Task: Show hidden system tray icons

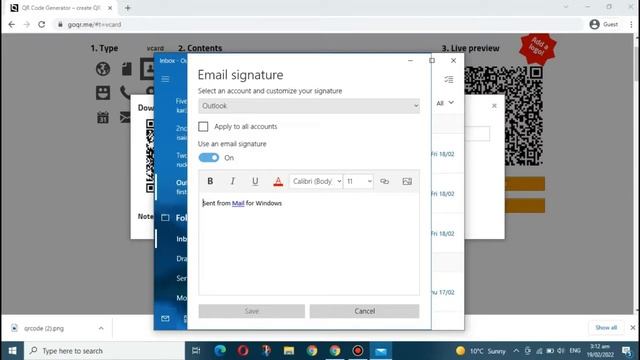Action: [516, 351]
